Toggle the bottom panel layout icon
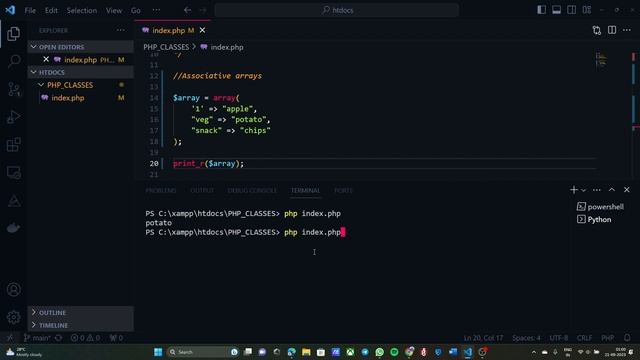640x360 pixels. [556, 10]
